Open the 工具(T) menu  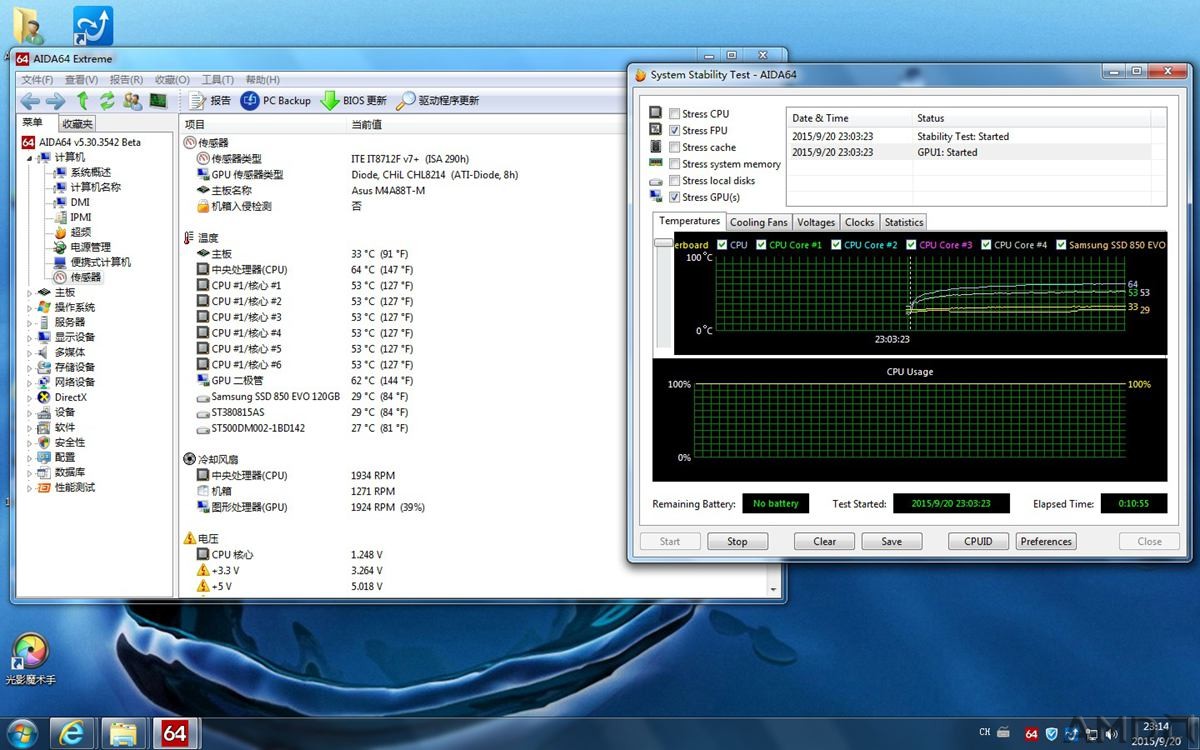217,80
